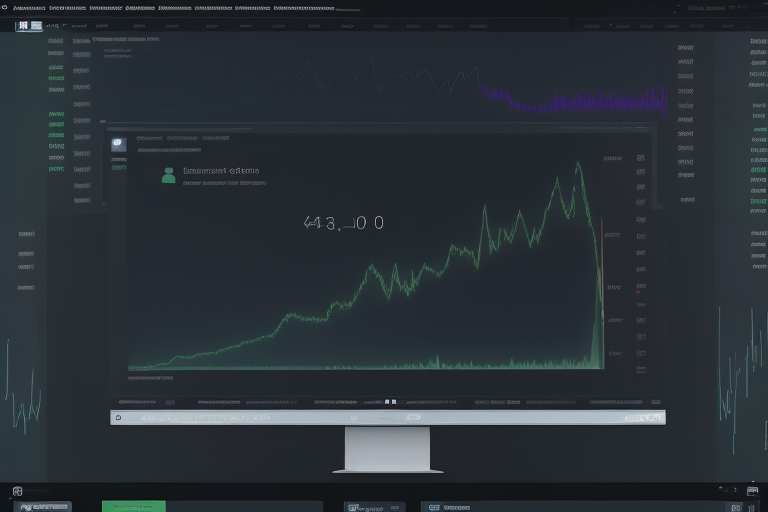Click the 43.00 price value on chart
The width and height of the screenshot is (768, 512).
click(343, 224)
